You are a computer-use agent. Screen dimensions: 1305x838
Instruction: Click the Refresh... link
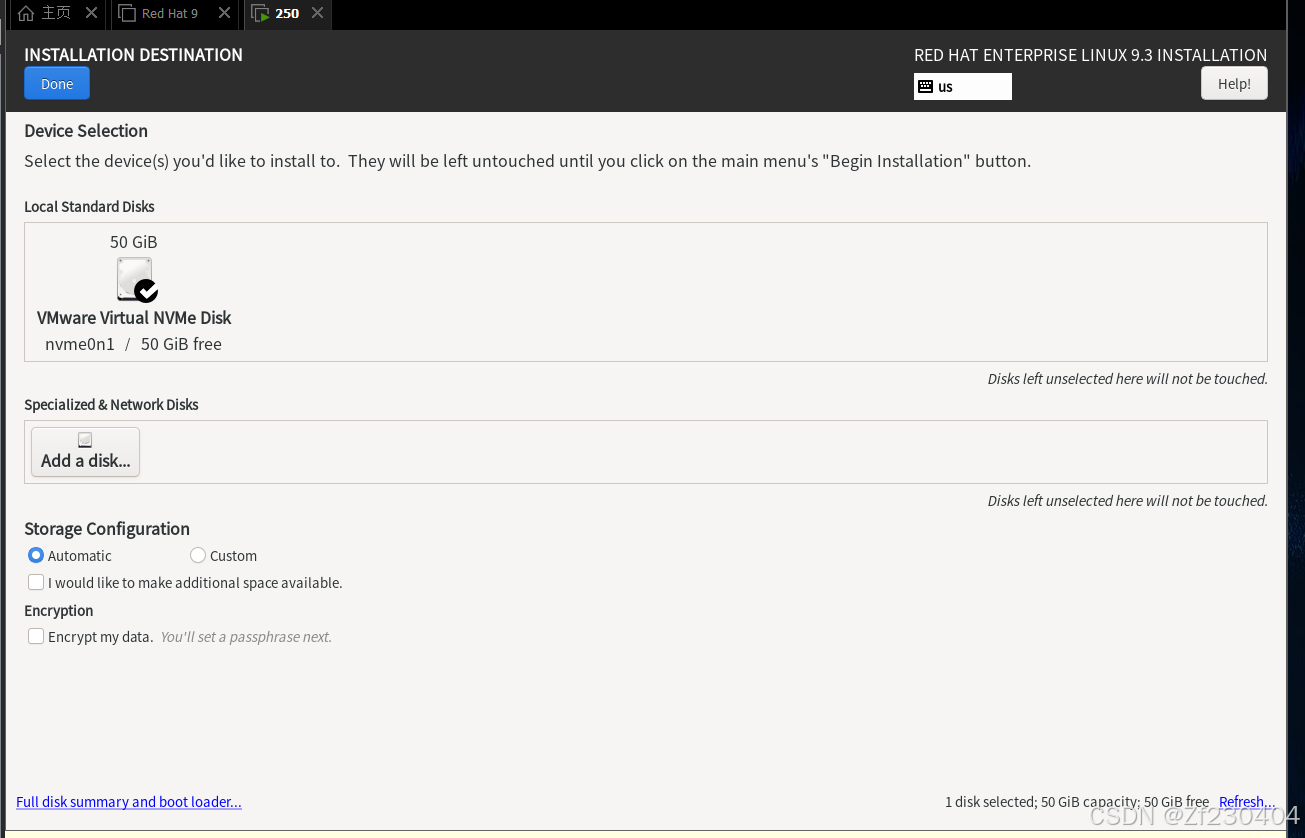(1247, 802)
